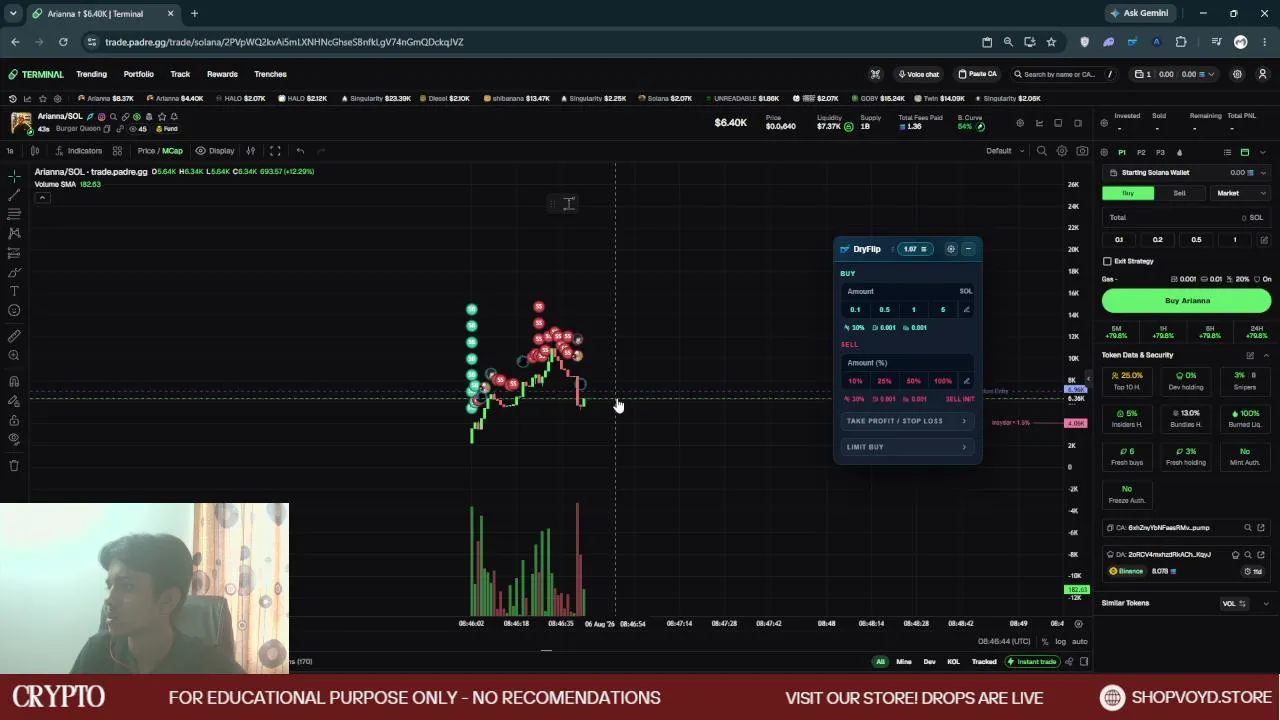1280x720 pixels.
Task: Undo last chart action
Action: [x=300, y=151]
